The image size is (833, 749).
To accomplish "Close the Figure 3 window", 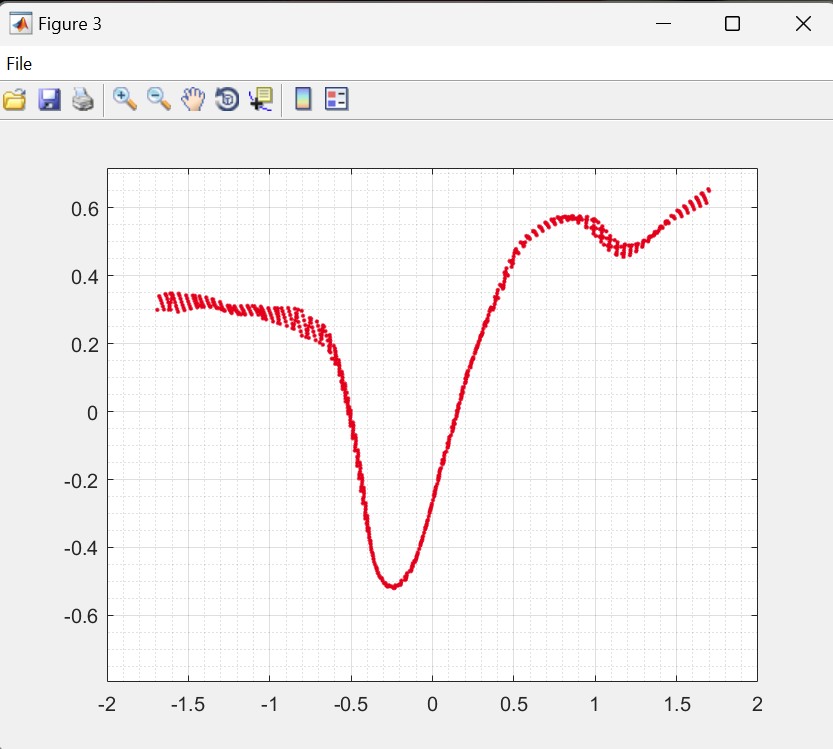I will click(x=802, y=24).
